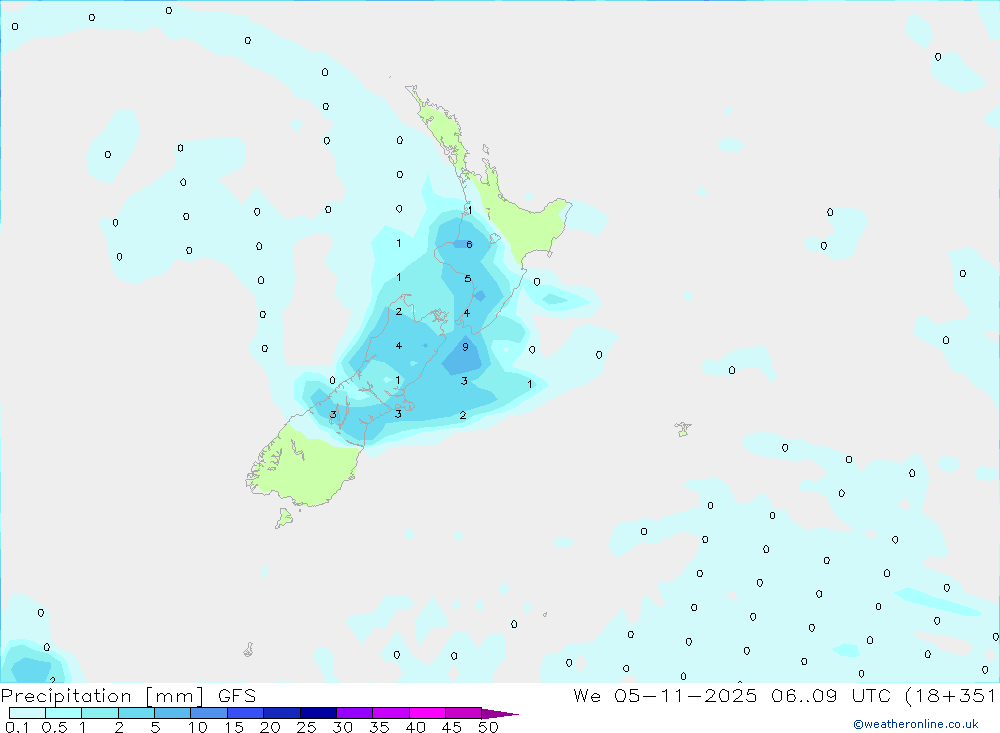Click the '06..09 UTC' time label
The image size is (1000, 733).
(x=830, y=695)
